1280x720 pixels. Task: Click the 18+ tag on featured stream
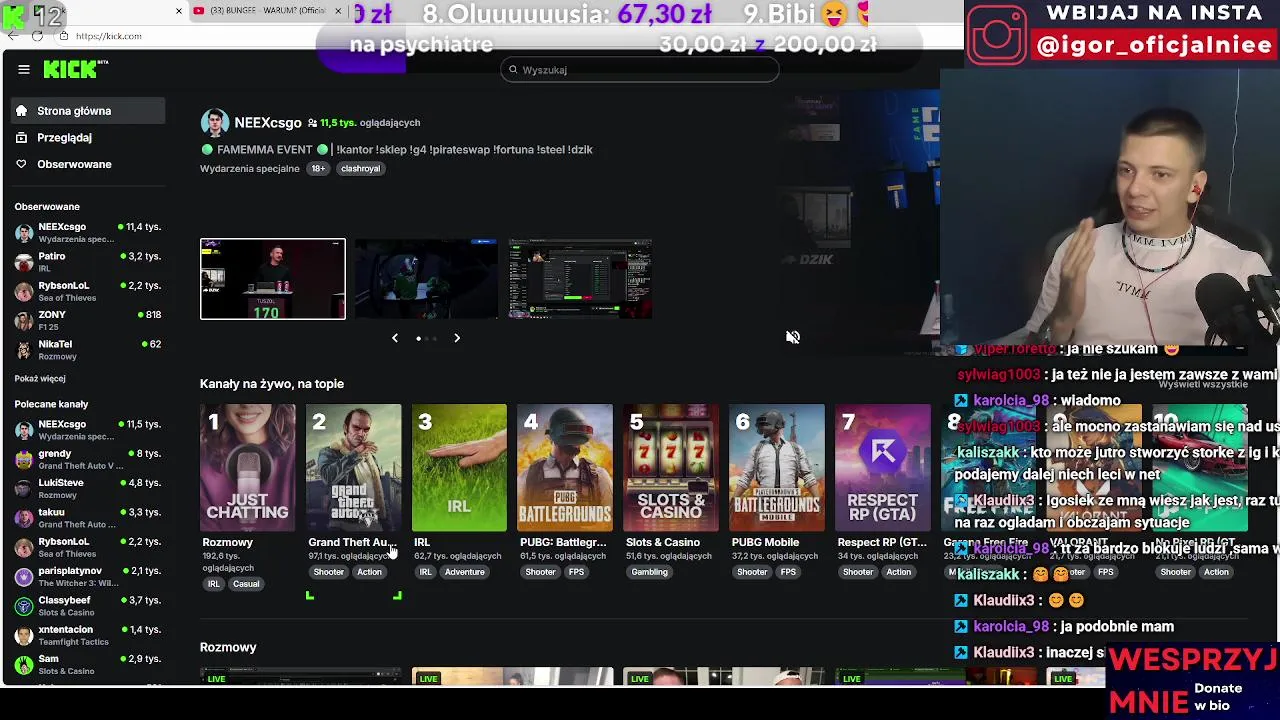(x=318, y=169)
